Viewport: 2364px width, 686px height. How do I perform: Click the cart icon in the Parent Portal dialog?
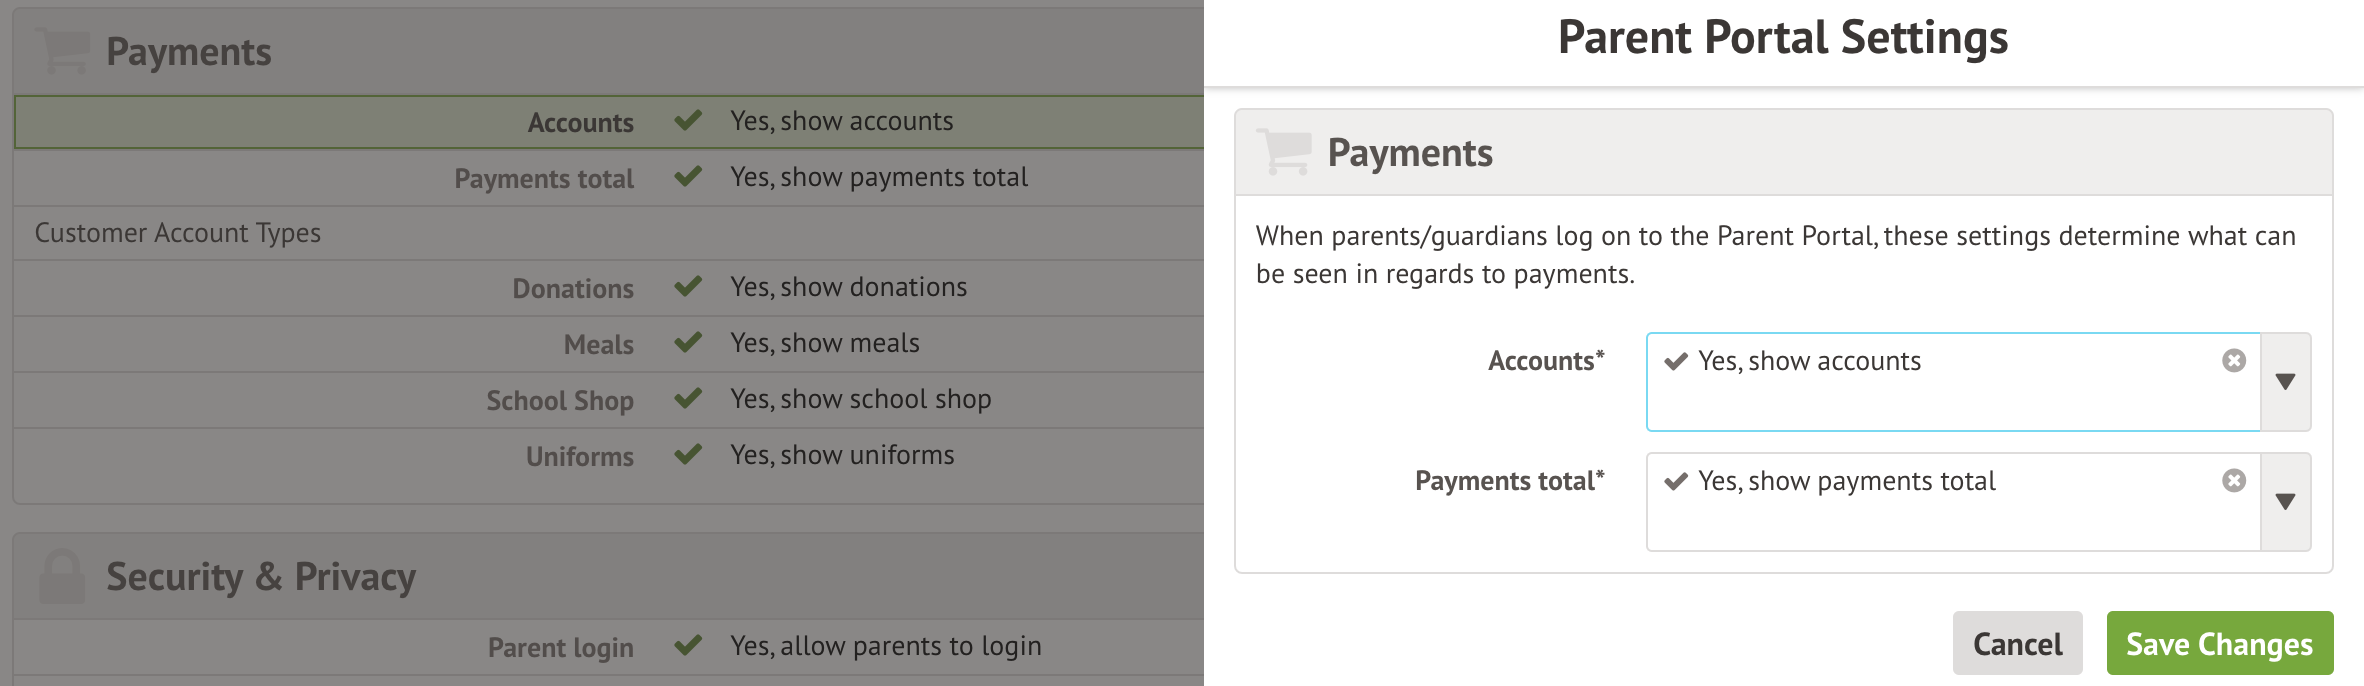[x=1283, y=152]
